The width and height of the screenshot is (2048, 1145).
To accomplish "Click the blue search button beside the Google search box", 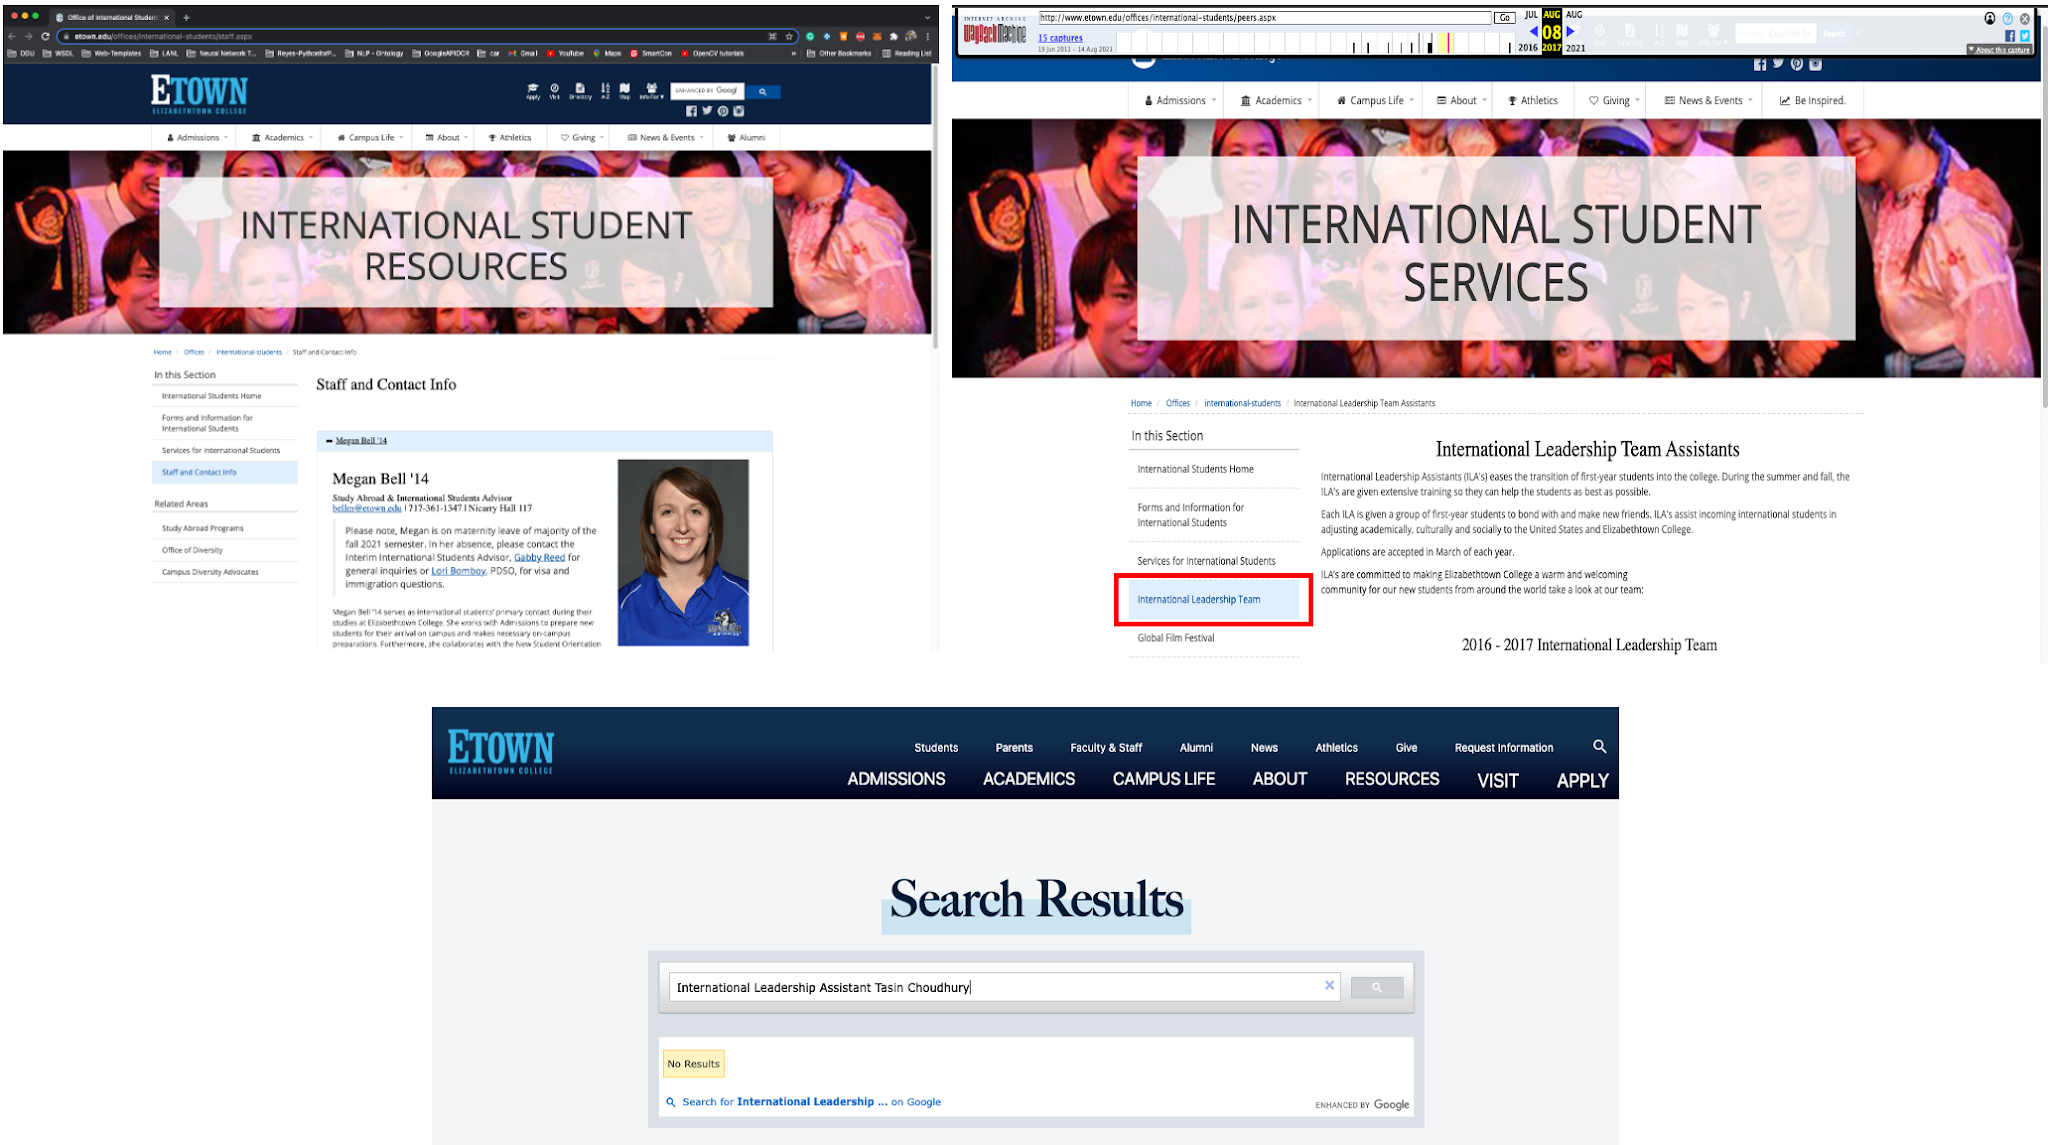I will click(763, 91).
